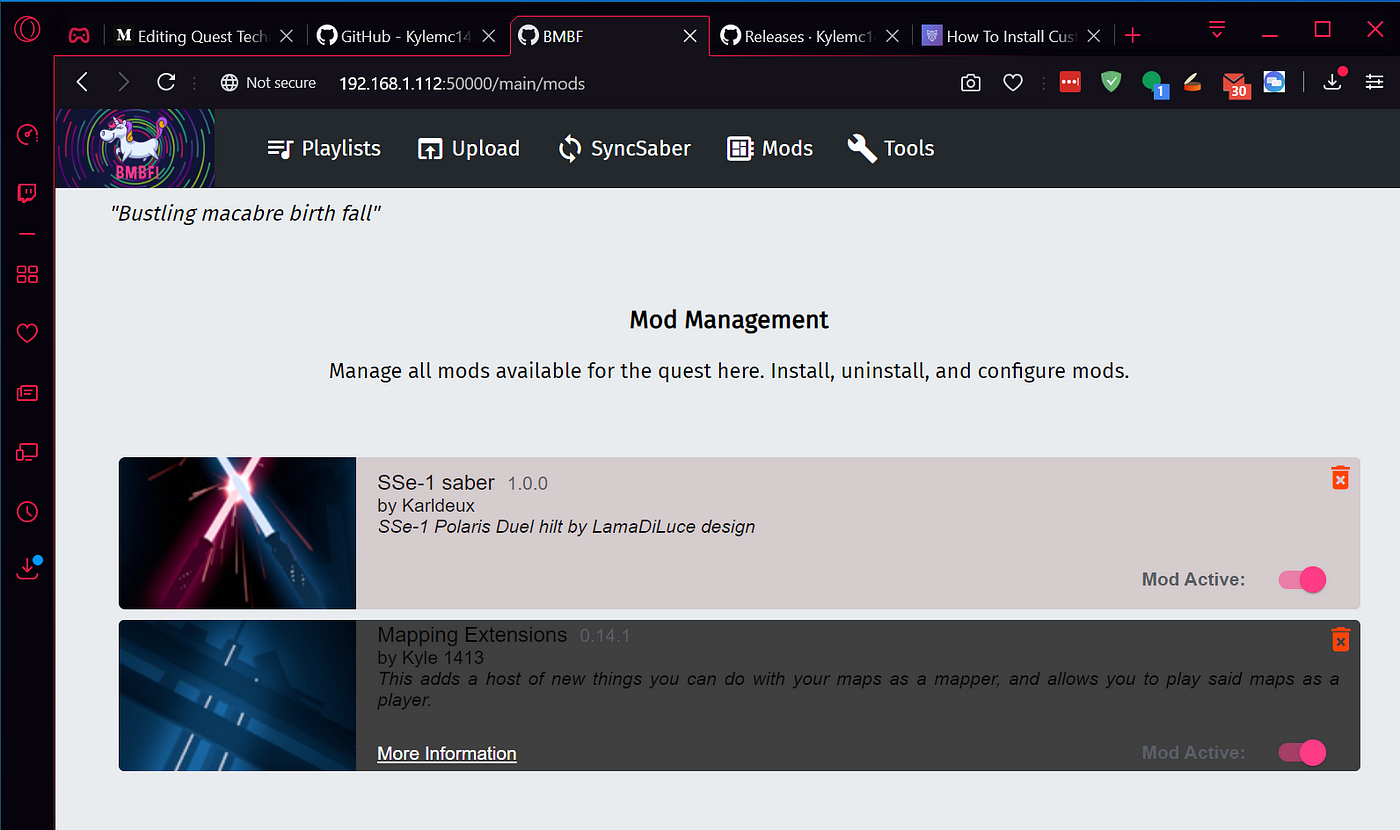Delete the SSe-1 saber mod
This screenshot has height=830, width=1400.
tap(1340, 478)
